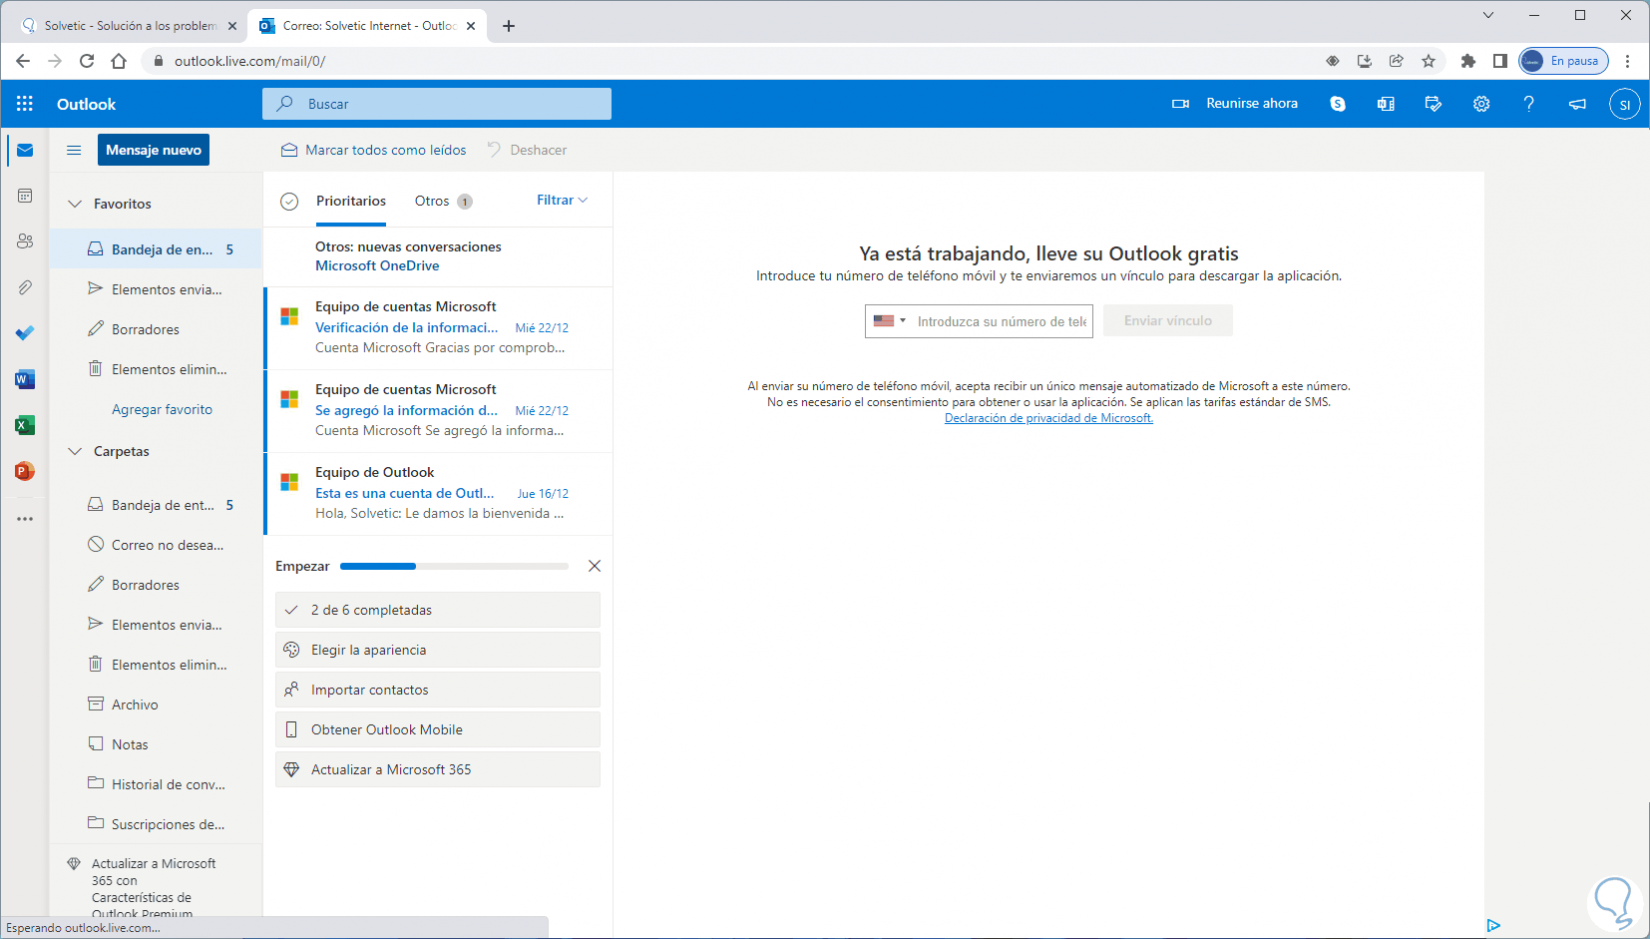
Task: Open Declaración de privacidad de Microsoft link
Action: pyautogui.click(x=1049, y=418)
